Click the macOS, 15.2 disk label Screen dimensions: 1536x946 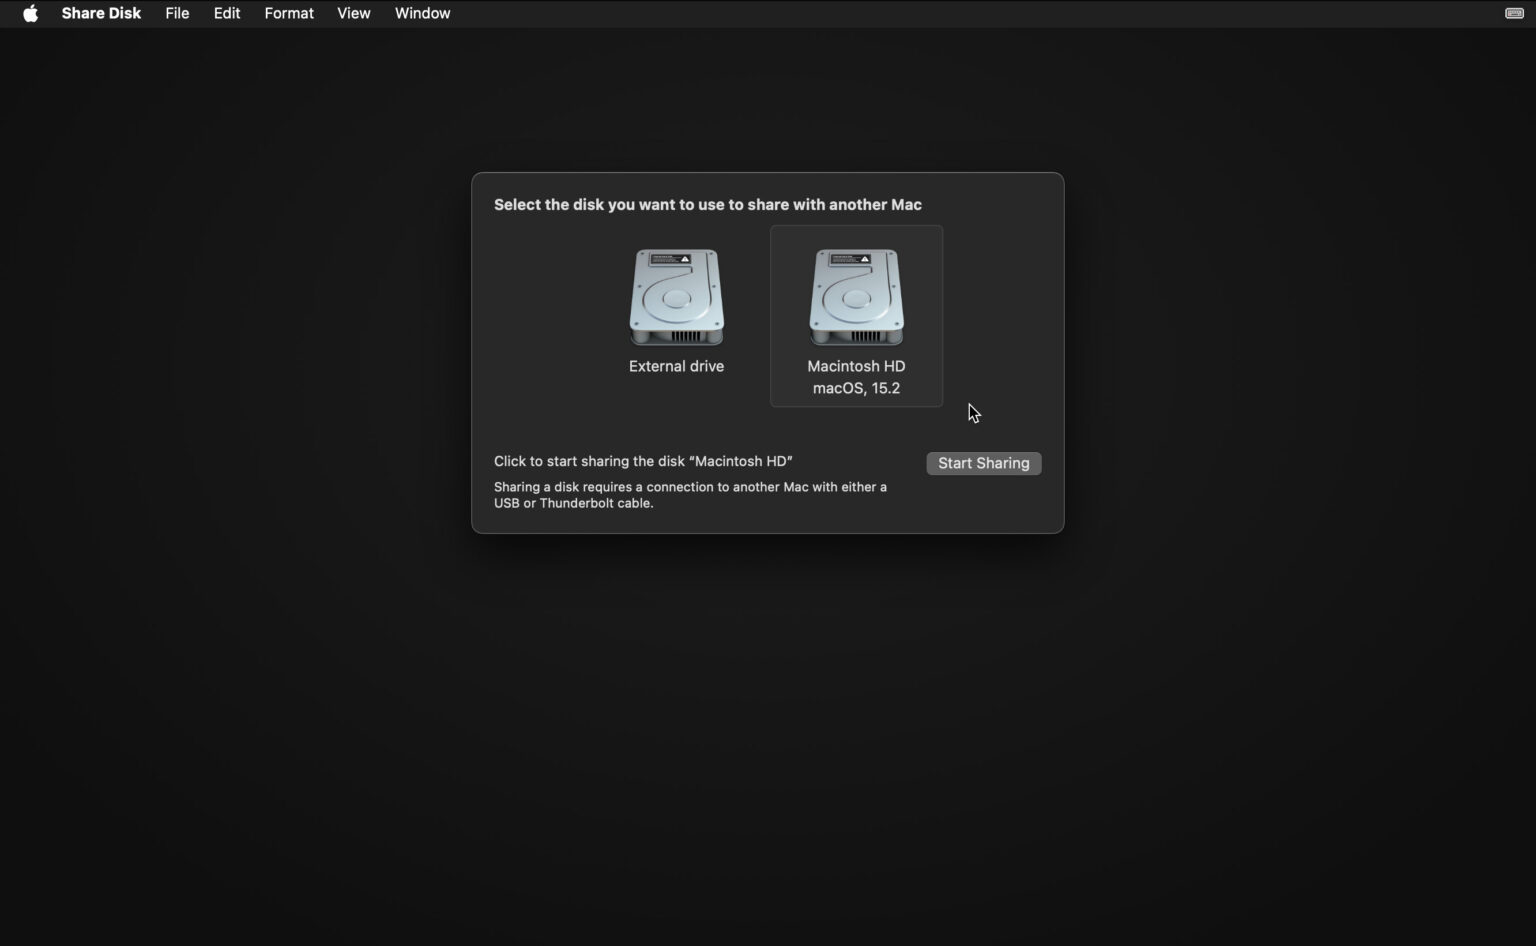coord(856,388)
